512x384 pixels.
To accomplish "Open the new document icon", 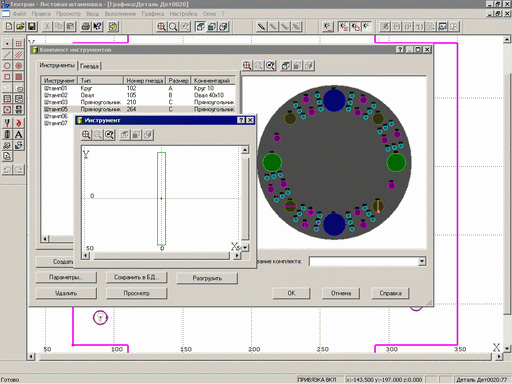I will coord(9,26).
